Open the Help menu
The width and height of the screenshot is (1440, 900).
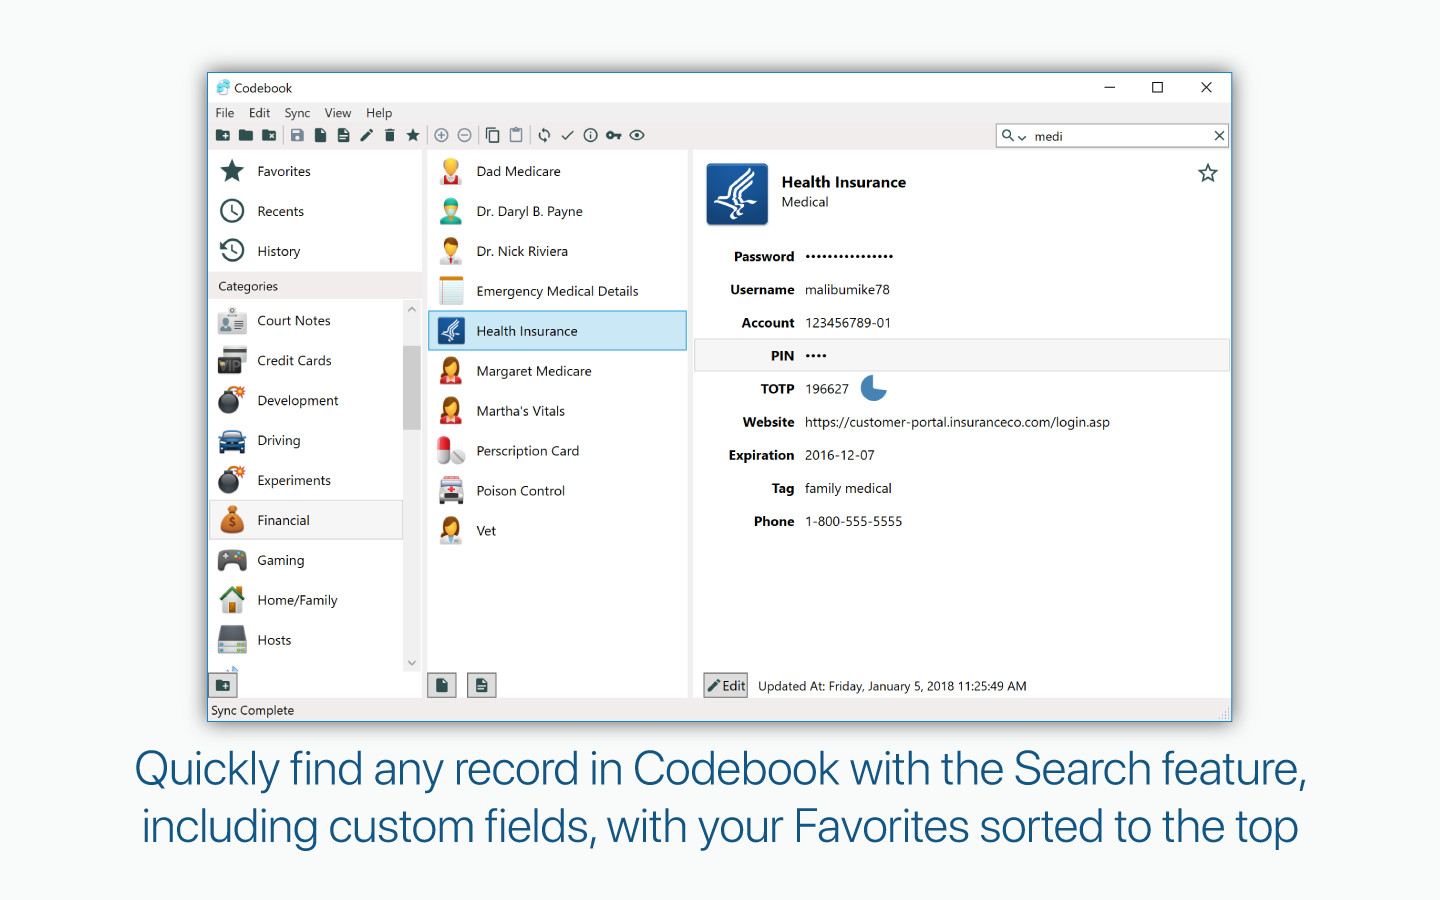click(379, 113)
